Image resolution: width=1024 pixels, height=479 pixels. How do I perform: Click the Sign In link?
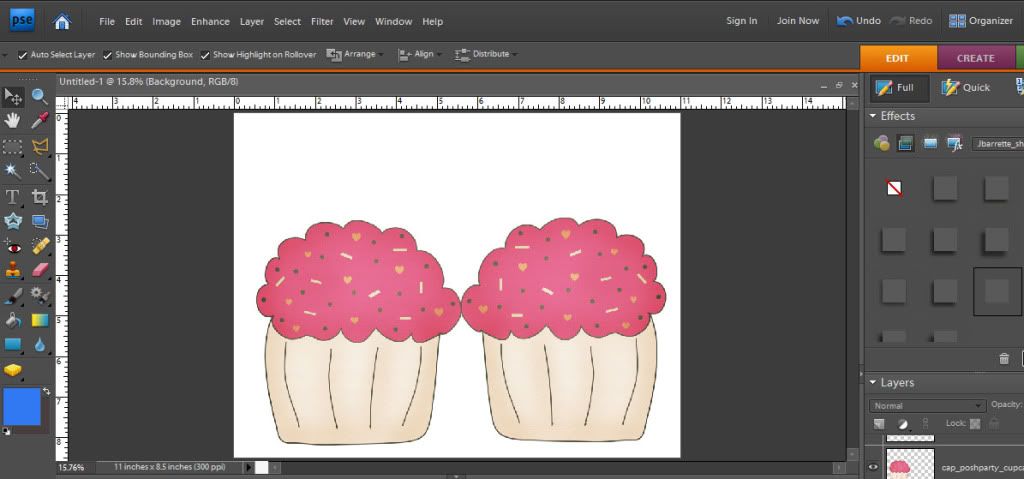point(742,21)
